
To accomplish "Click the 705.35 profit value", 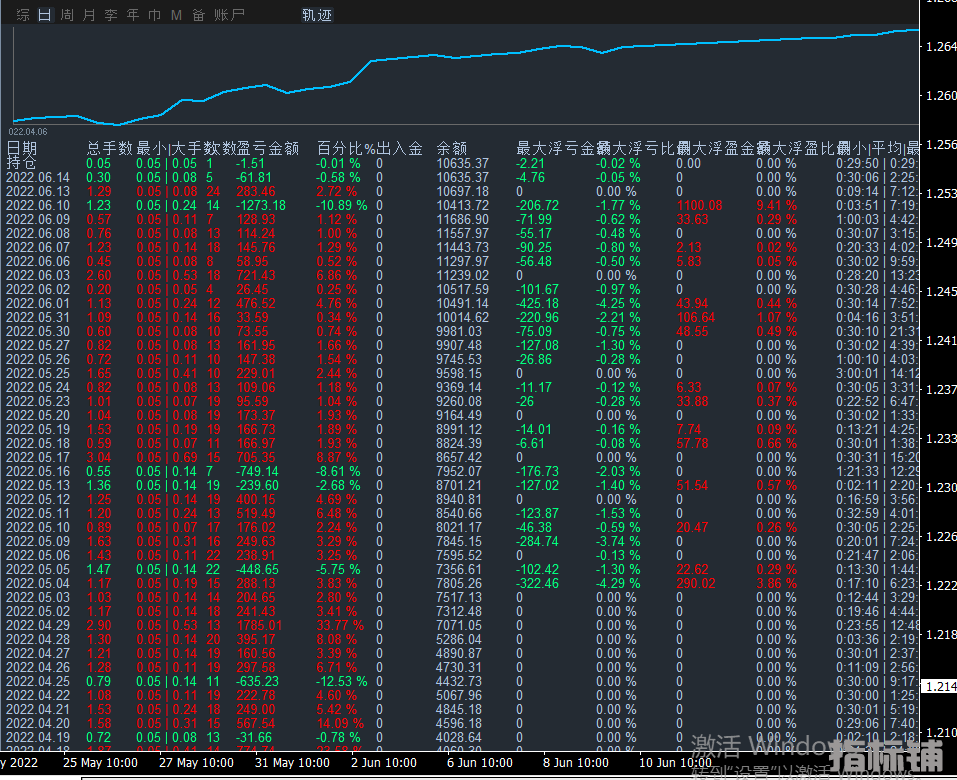I will click(x=256, y=458).
